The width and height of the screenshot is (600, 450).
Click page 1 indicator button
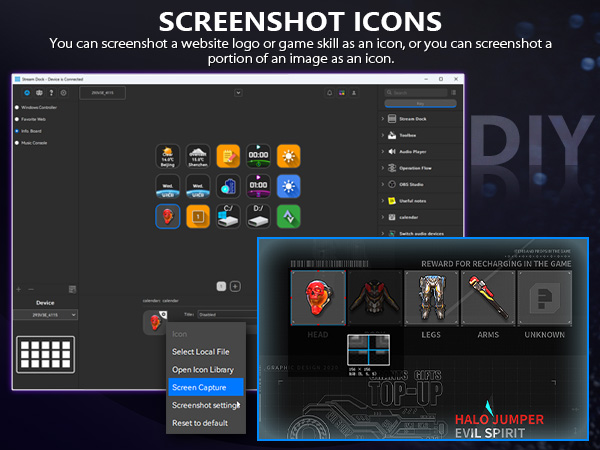coord(221,286)
